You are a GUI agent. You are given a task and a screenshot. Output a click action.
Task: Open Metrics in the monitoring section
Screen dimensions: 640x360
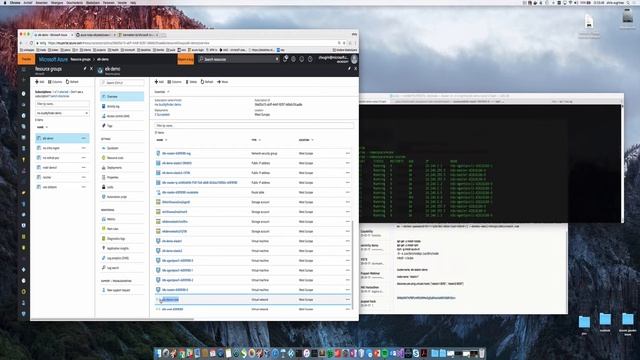coord(122,219)
